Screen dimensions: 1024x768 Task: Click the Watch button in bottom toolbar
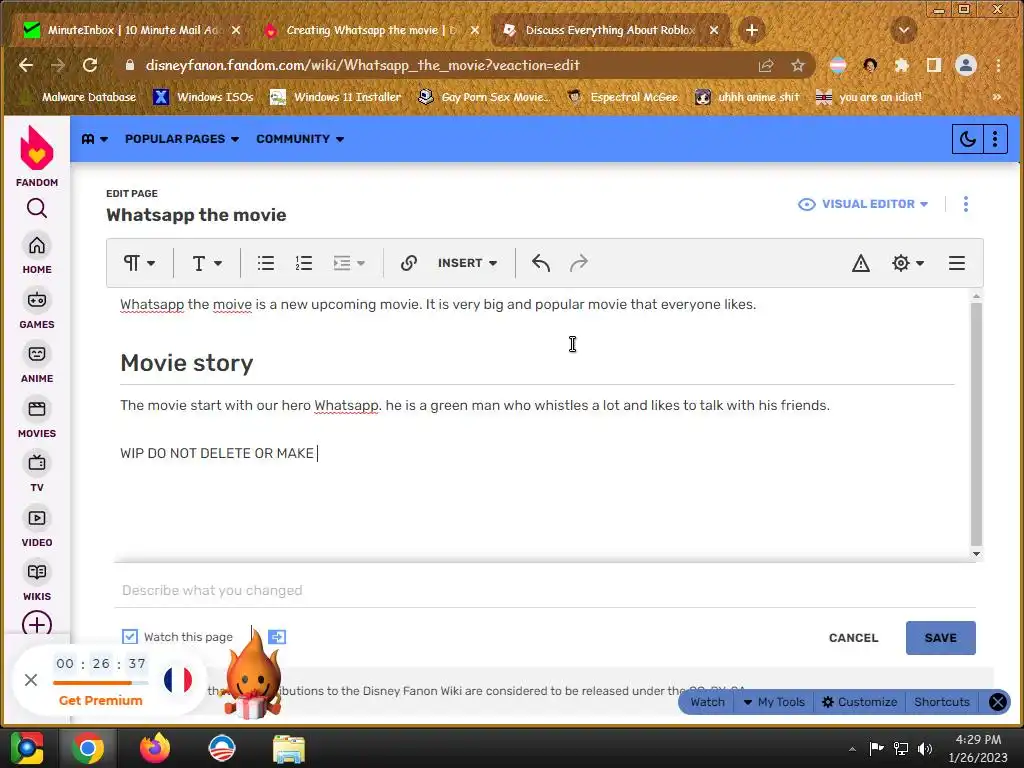tap(707, 702)
